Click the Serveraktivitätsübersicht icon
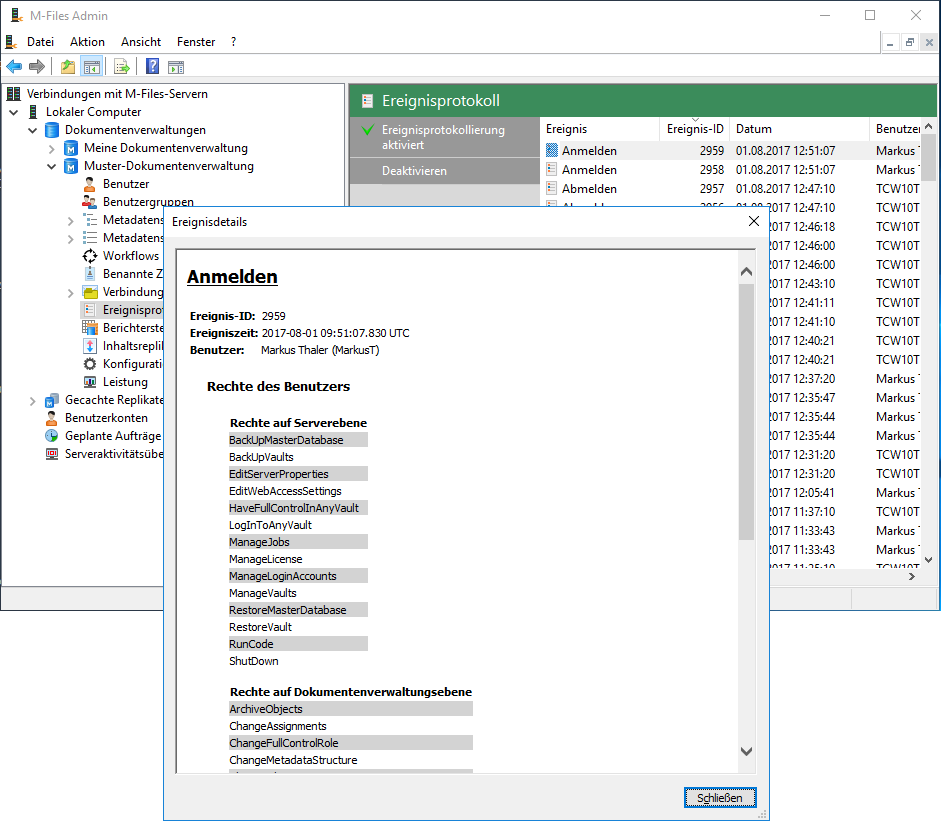941x821 pixels. (52, 454)
